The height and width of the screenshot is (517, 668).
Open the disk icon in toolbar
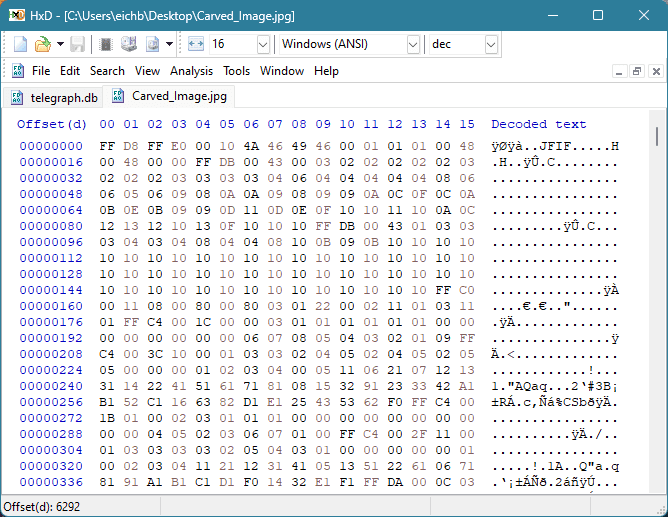(128, 44)
